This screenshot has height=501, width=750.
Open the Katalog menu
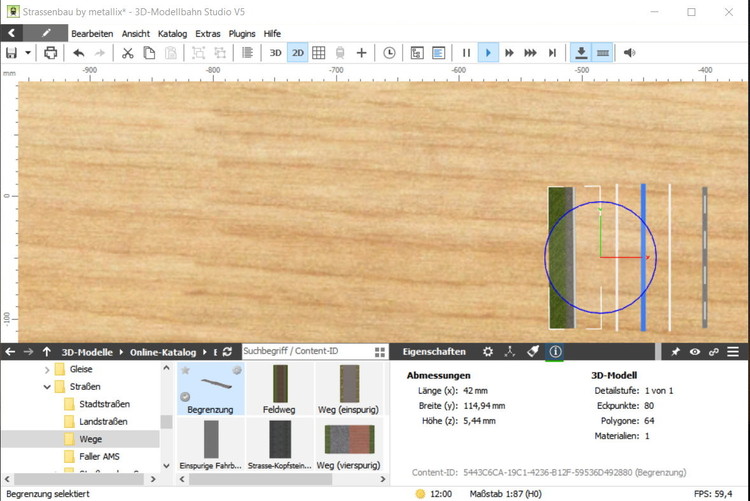pos(172,33)
